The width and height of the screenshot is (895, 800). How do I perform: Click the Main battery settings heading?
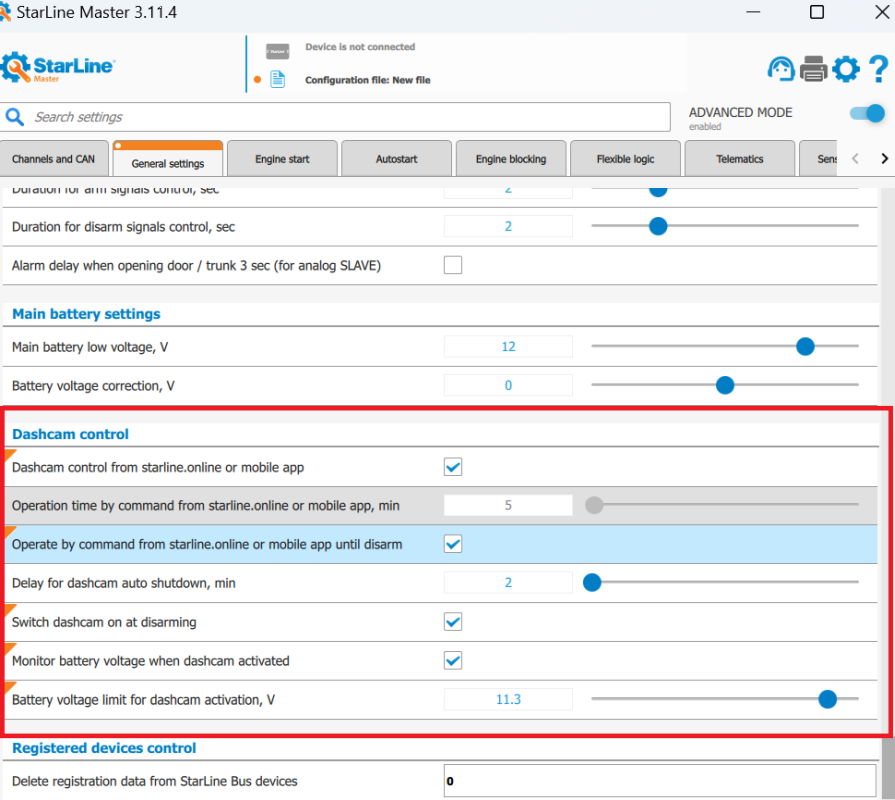(86, 314)
